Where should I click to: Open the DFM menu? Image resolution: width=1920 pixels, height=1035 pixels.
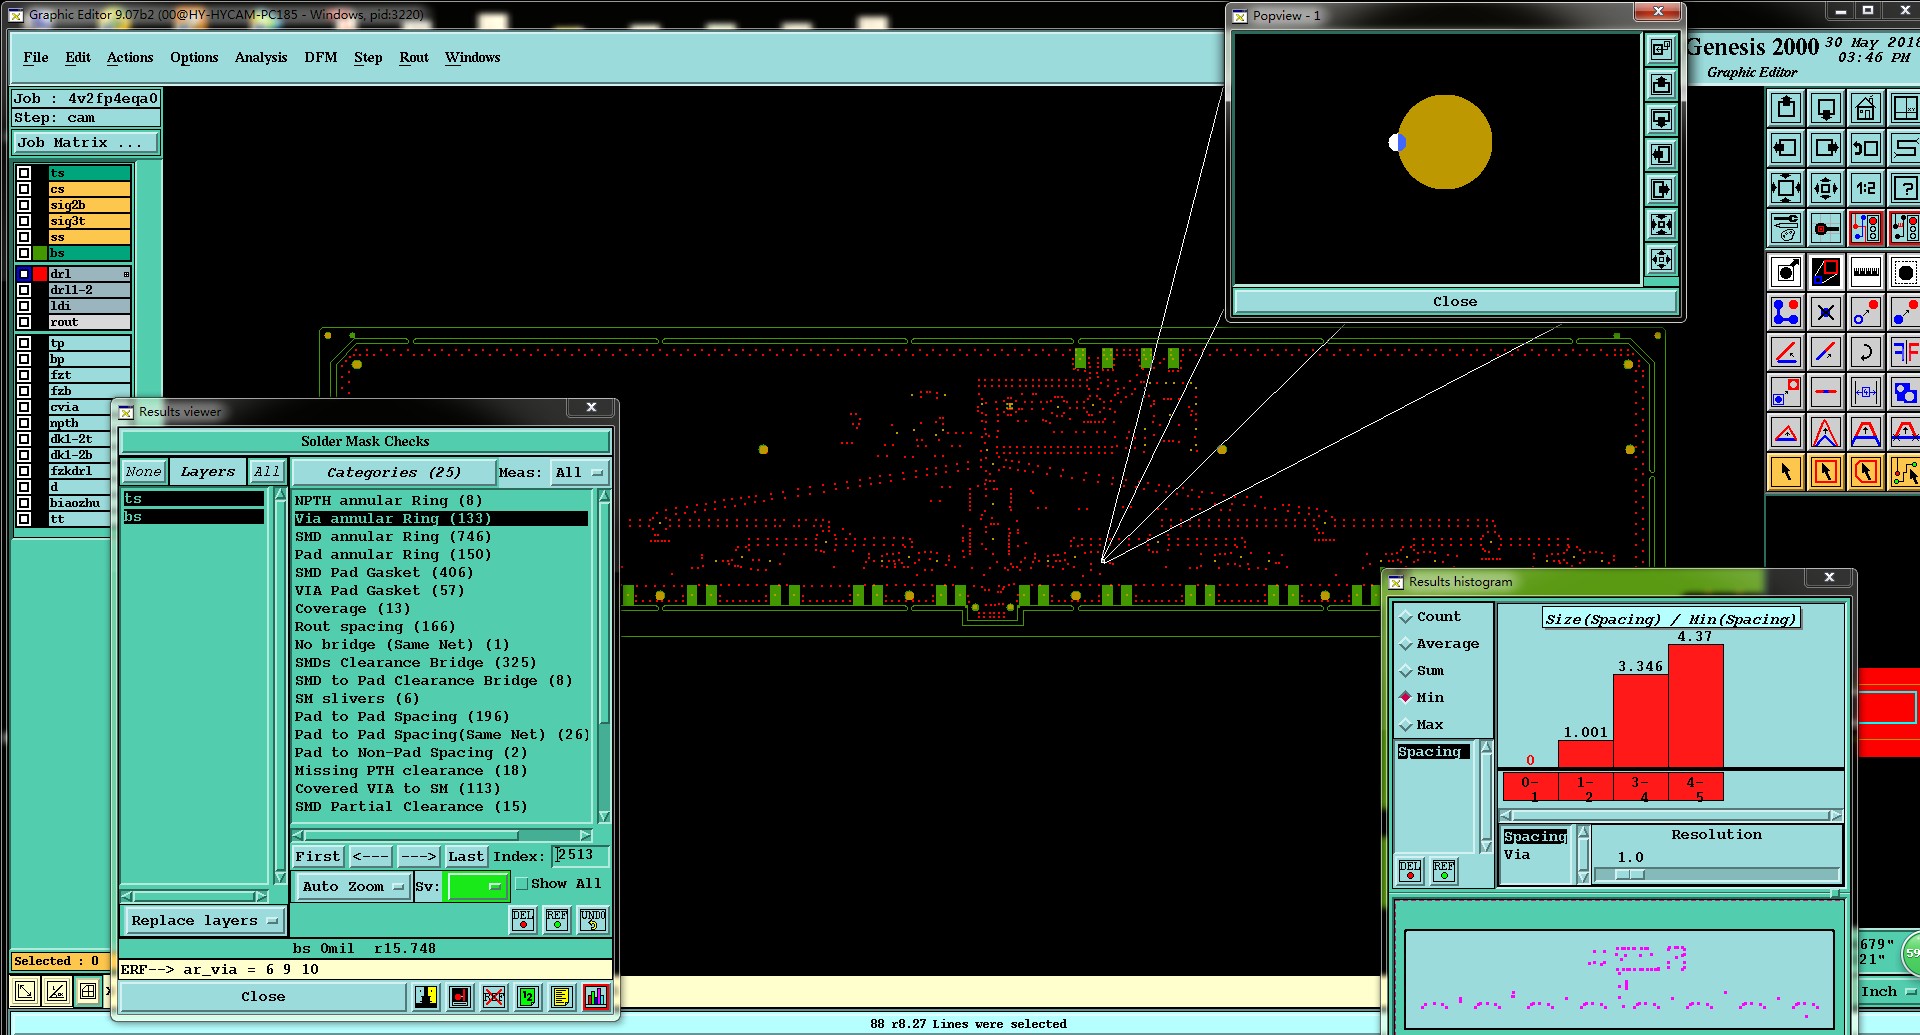click(320, 58)
